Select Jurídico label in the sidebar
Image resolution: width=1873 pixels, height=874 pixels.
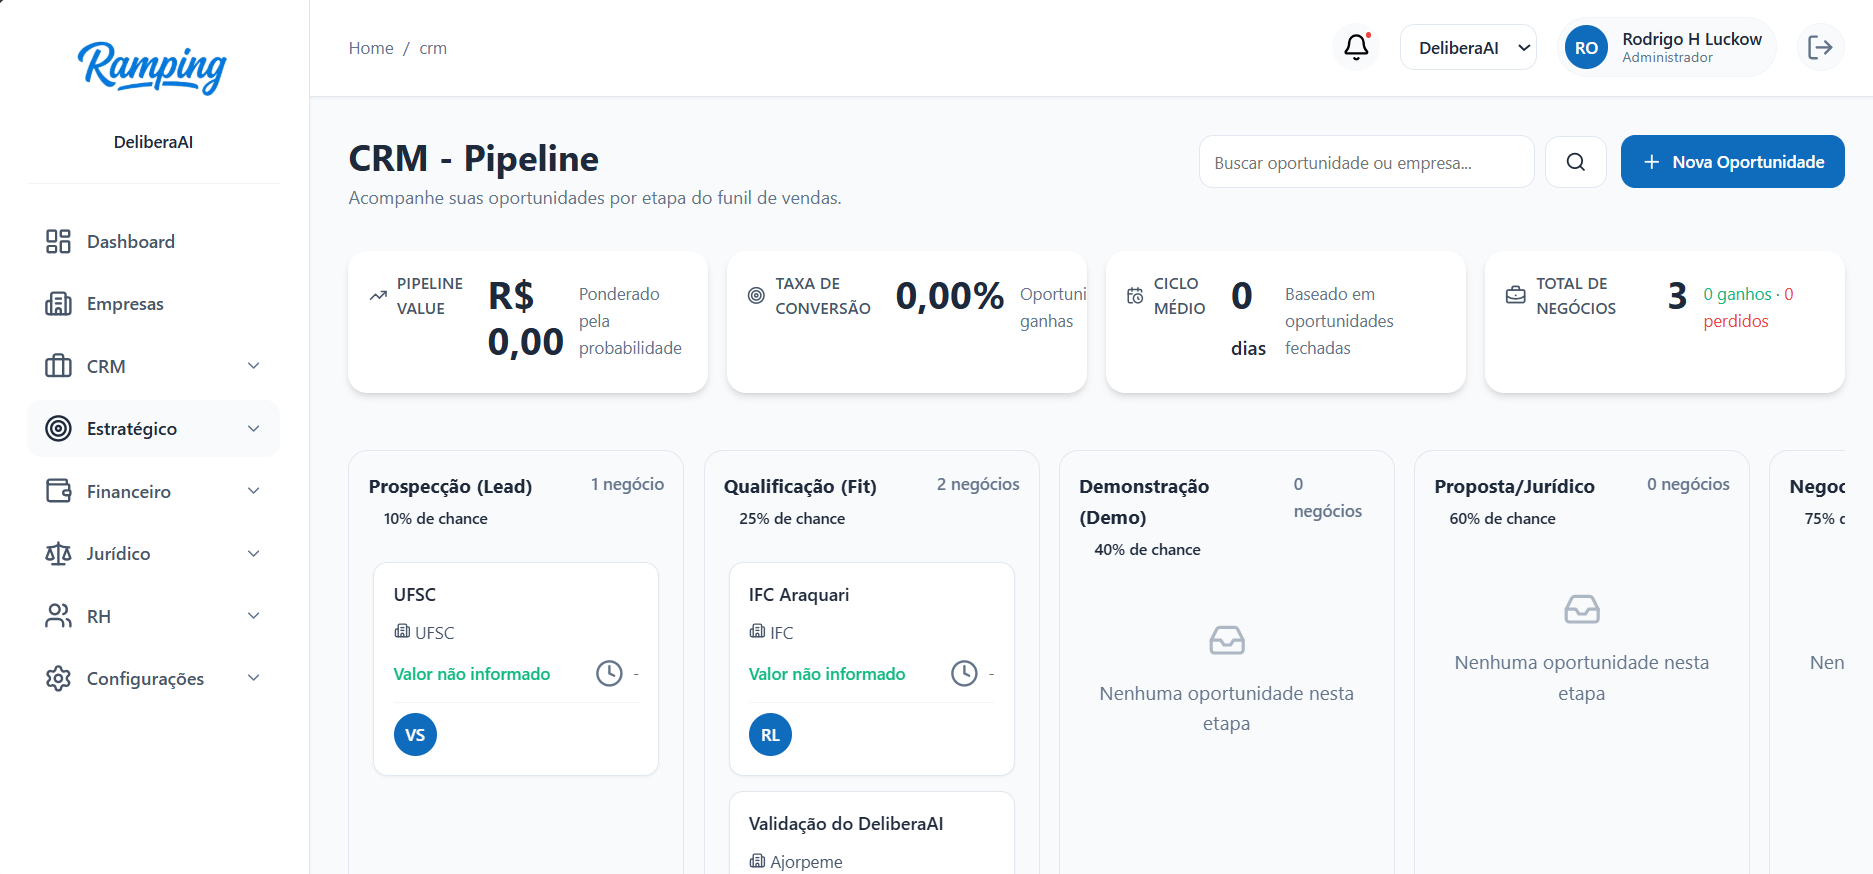pyautogui.click(x=118, y=553)
